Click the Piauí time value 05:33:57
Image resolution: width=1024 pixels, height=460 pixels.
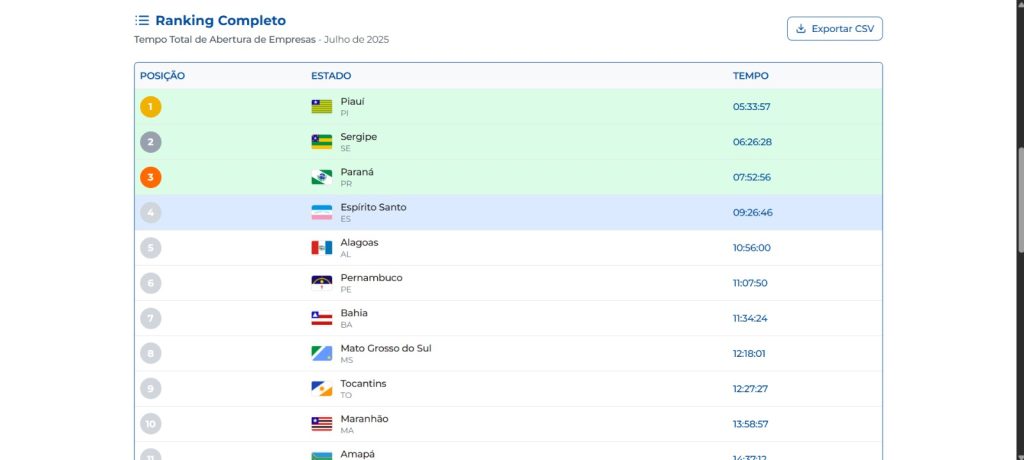pos(751,107)
